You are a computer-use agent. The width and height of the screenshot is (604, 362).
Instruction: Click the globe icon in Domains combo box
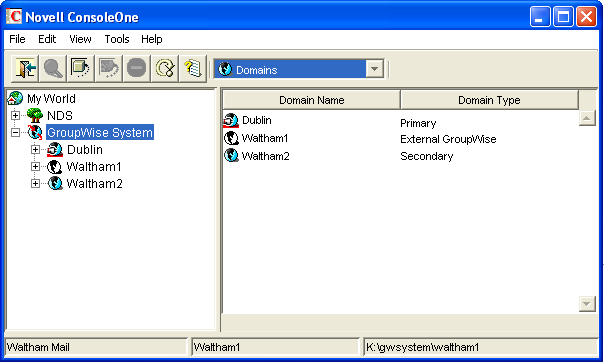point(225,69)
